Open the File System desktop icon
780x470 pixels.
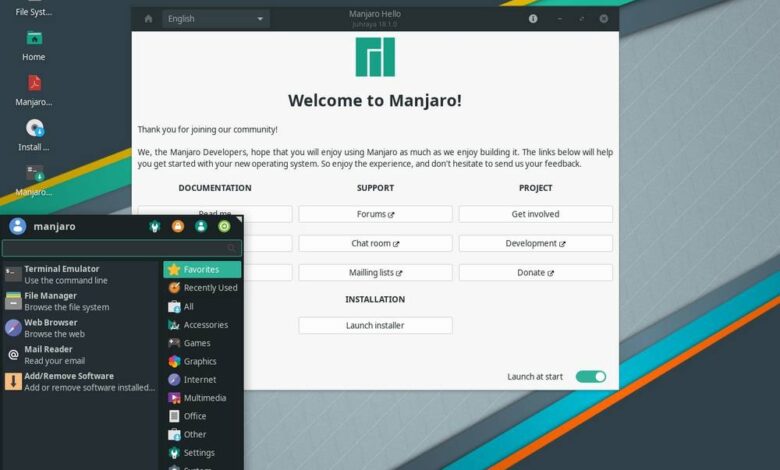pyautogui.click(x=33, y=9)
